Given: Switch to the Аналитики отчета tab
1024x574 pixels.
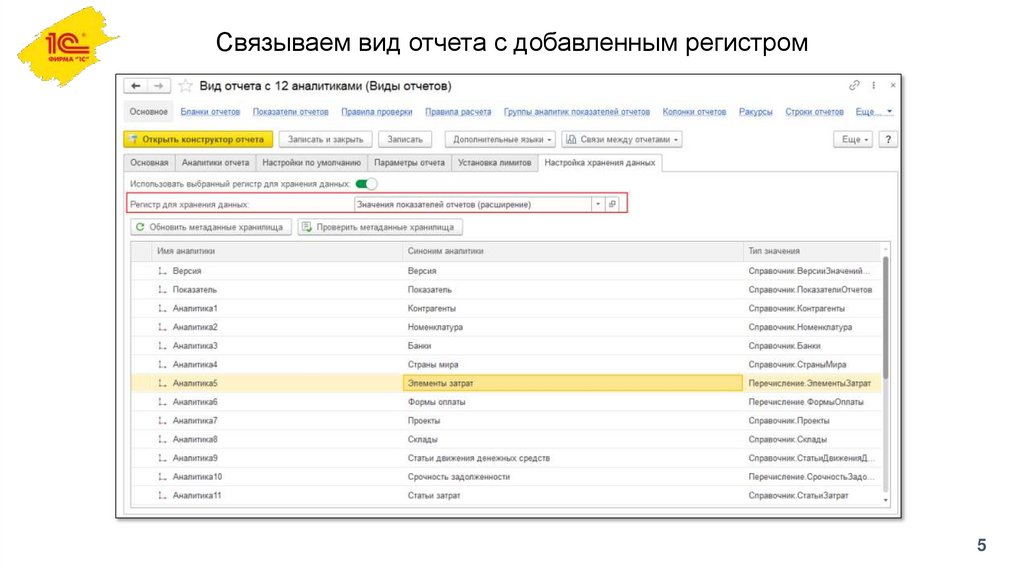Looking at the screenshot, I should [215, 163].
